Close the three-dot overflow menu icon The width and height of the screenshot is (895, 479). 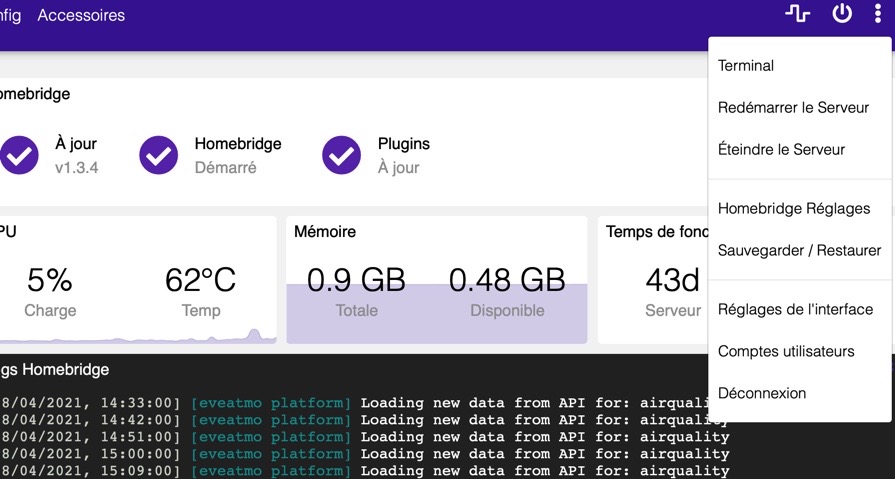tap(878, 13)
